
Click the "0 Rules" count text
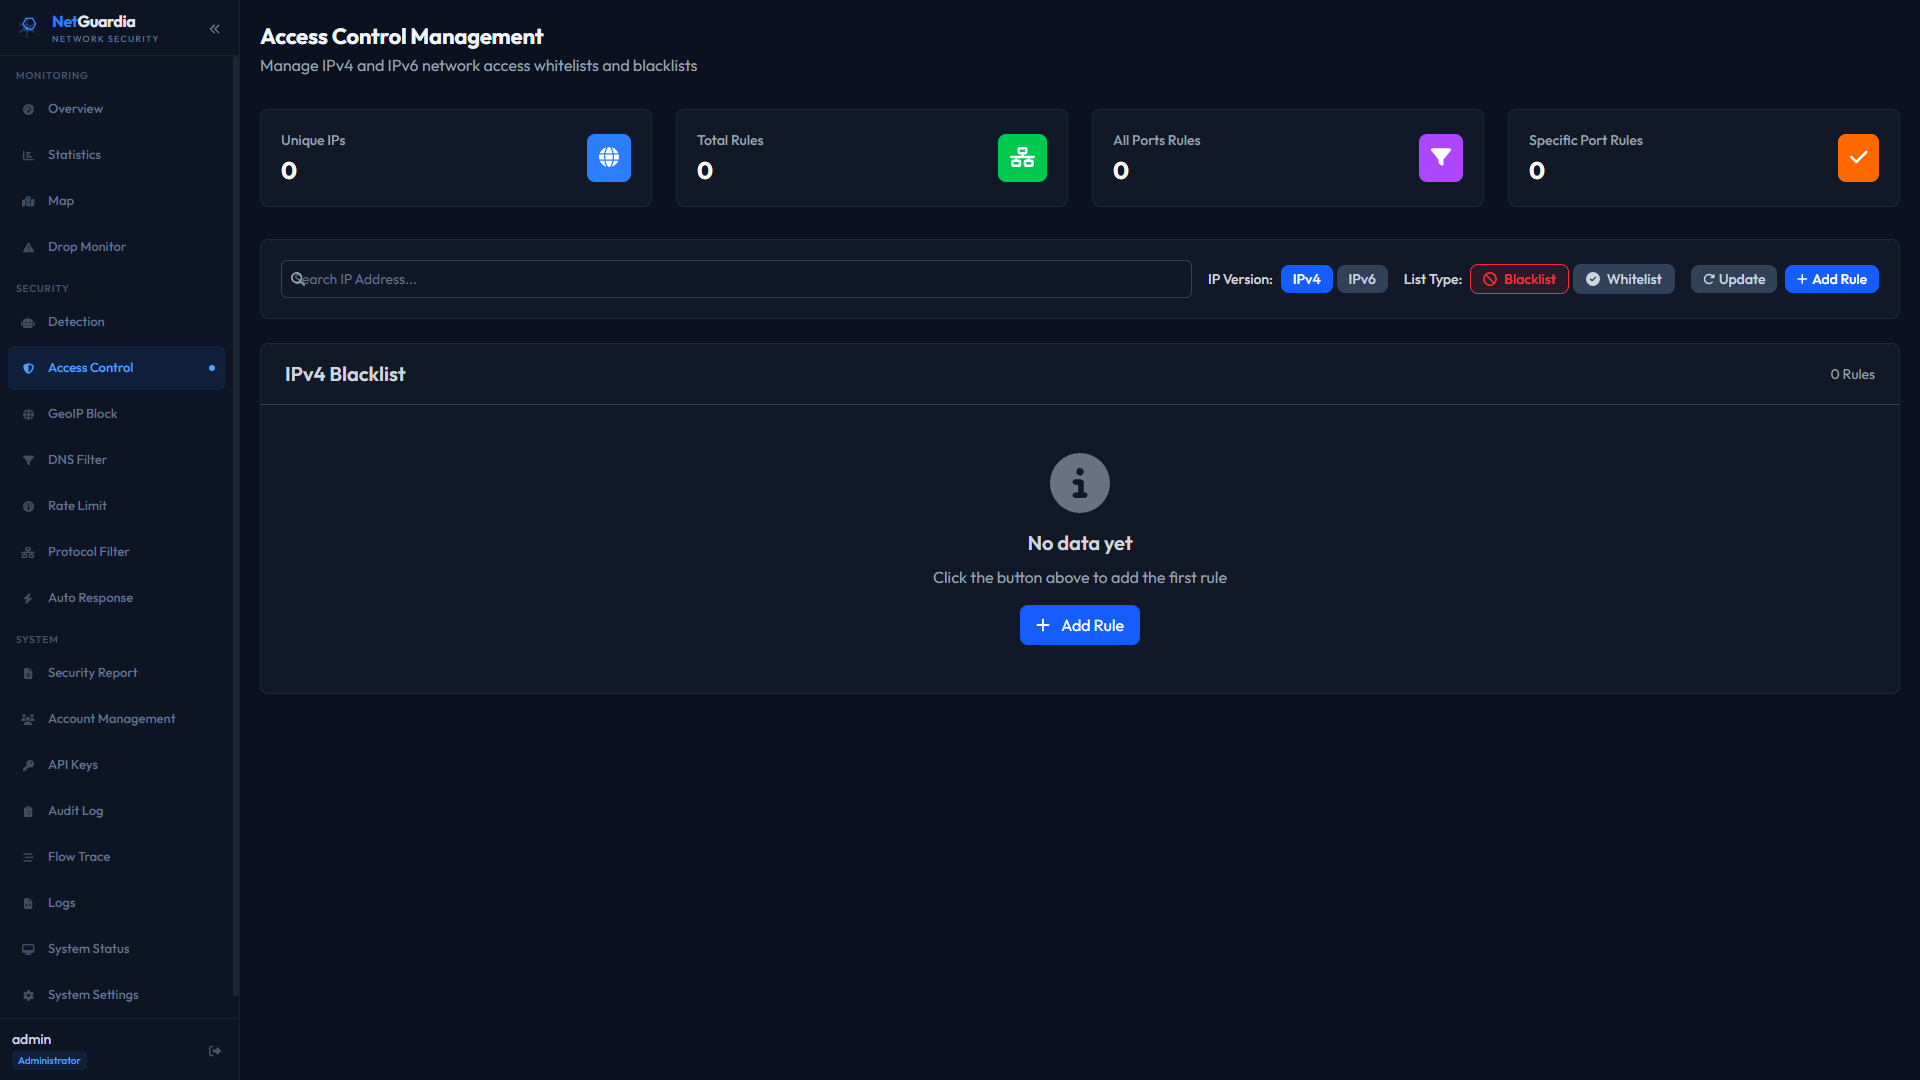coord(1852,375)
